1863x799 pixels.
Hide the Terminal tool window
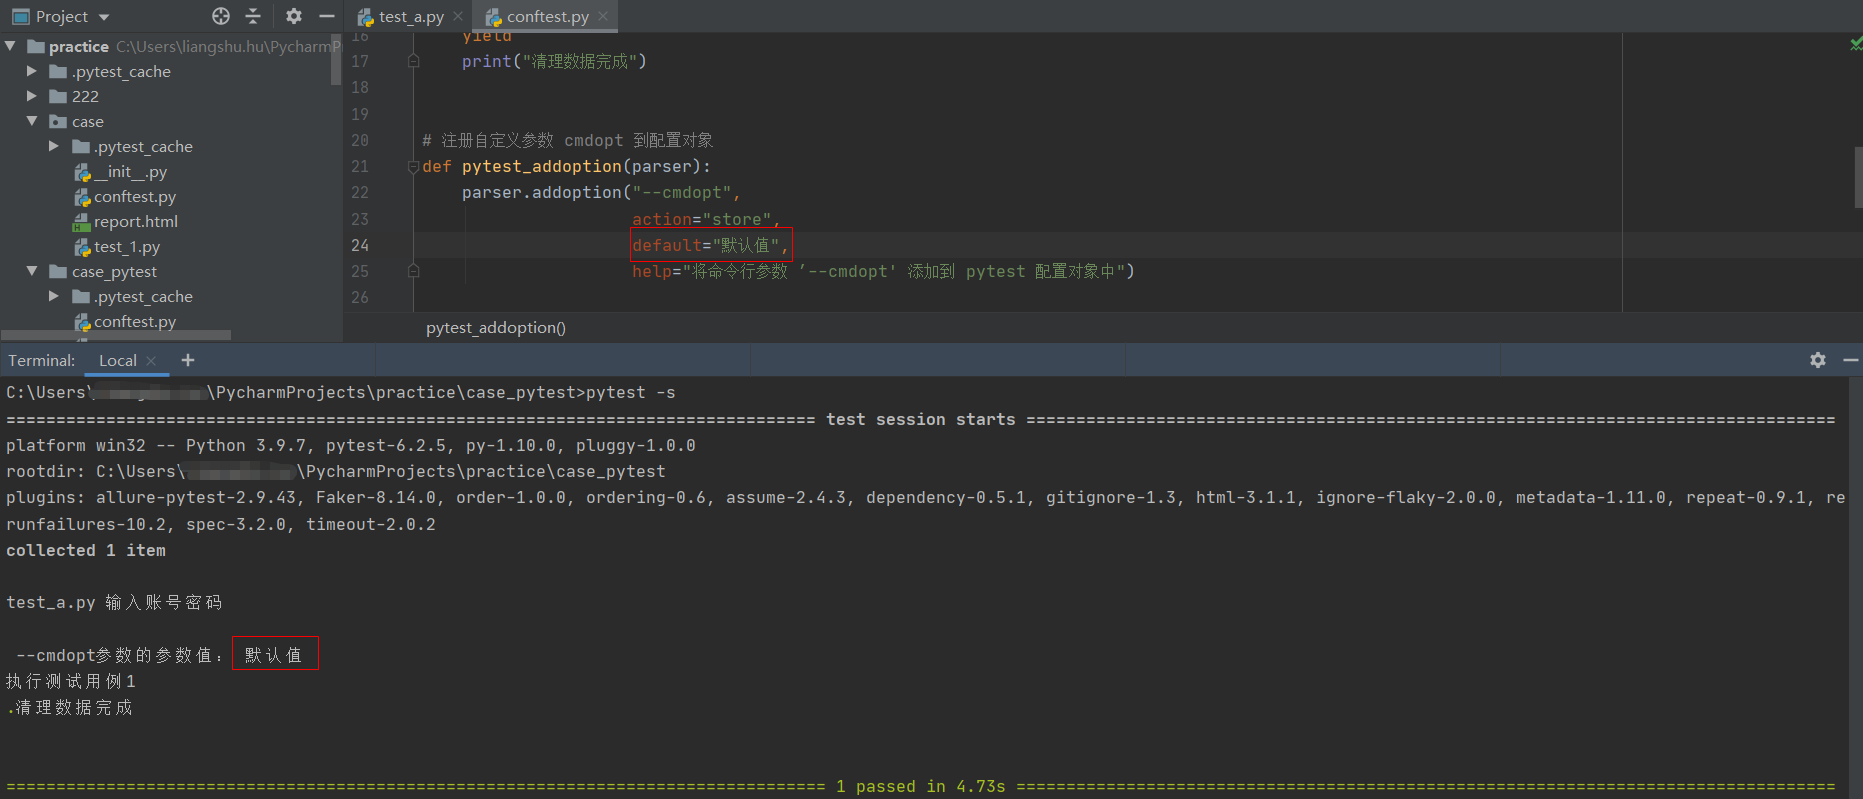[1851, 360]
